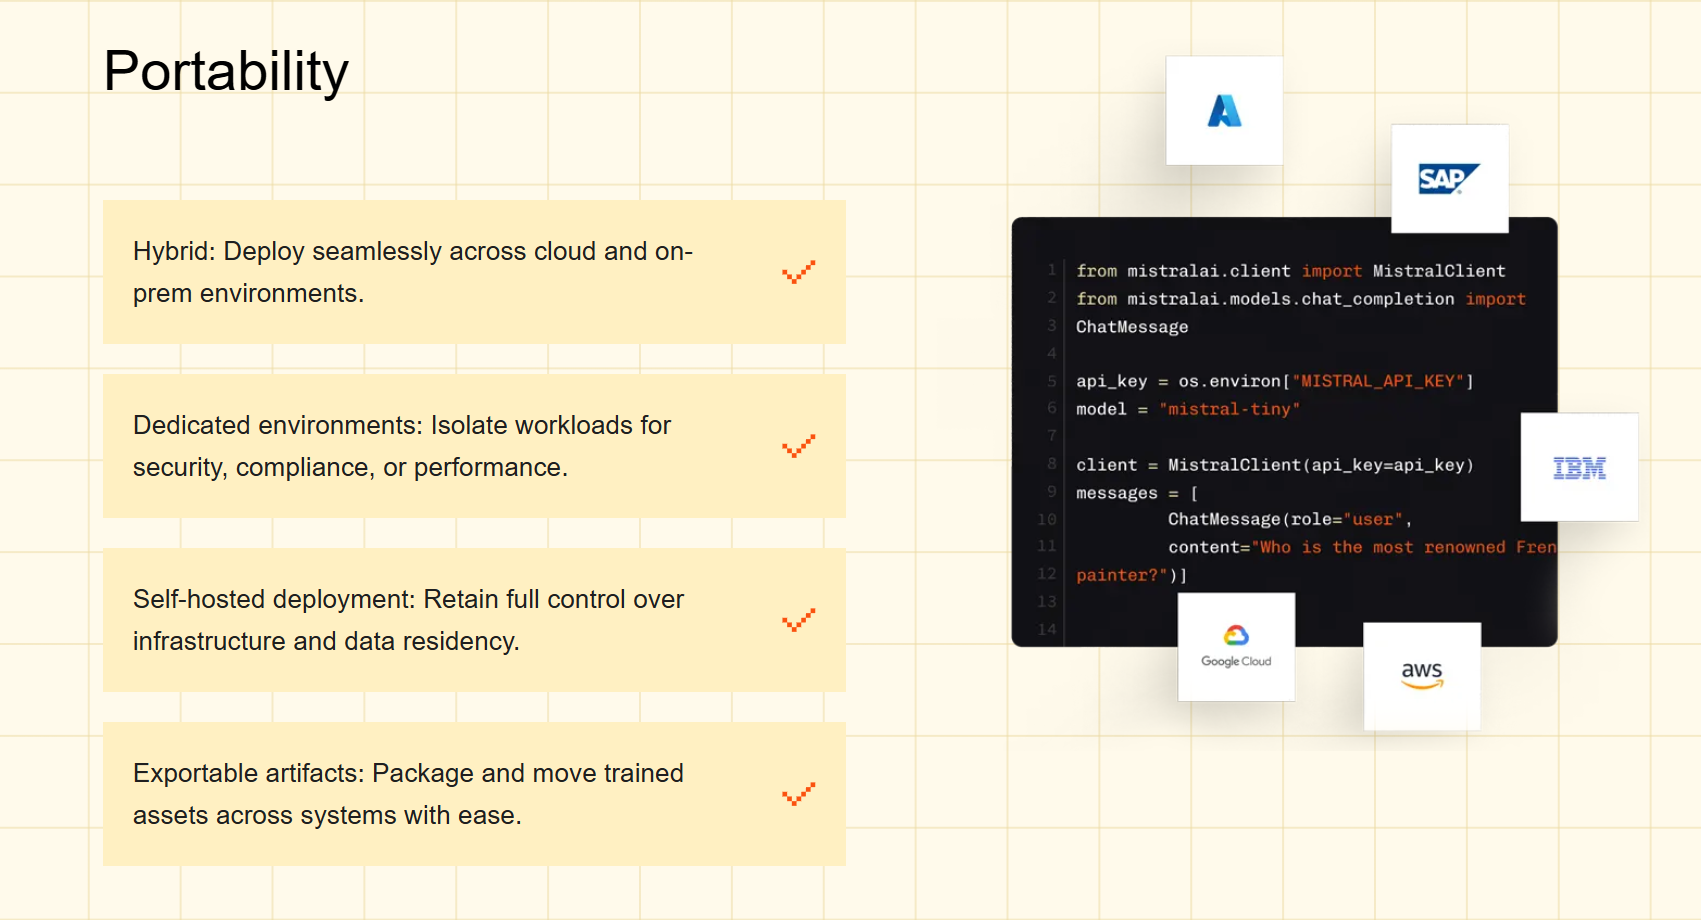The width and height of the screenshot is (1701, 920).
Task: Toggle the checkmark beside Dedicated environments
Action: coord(798,446)
